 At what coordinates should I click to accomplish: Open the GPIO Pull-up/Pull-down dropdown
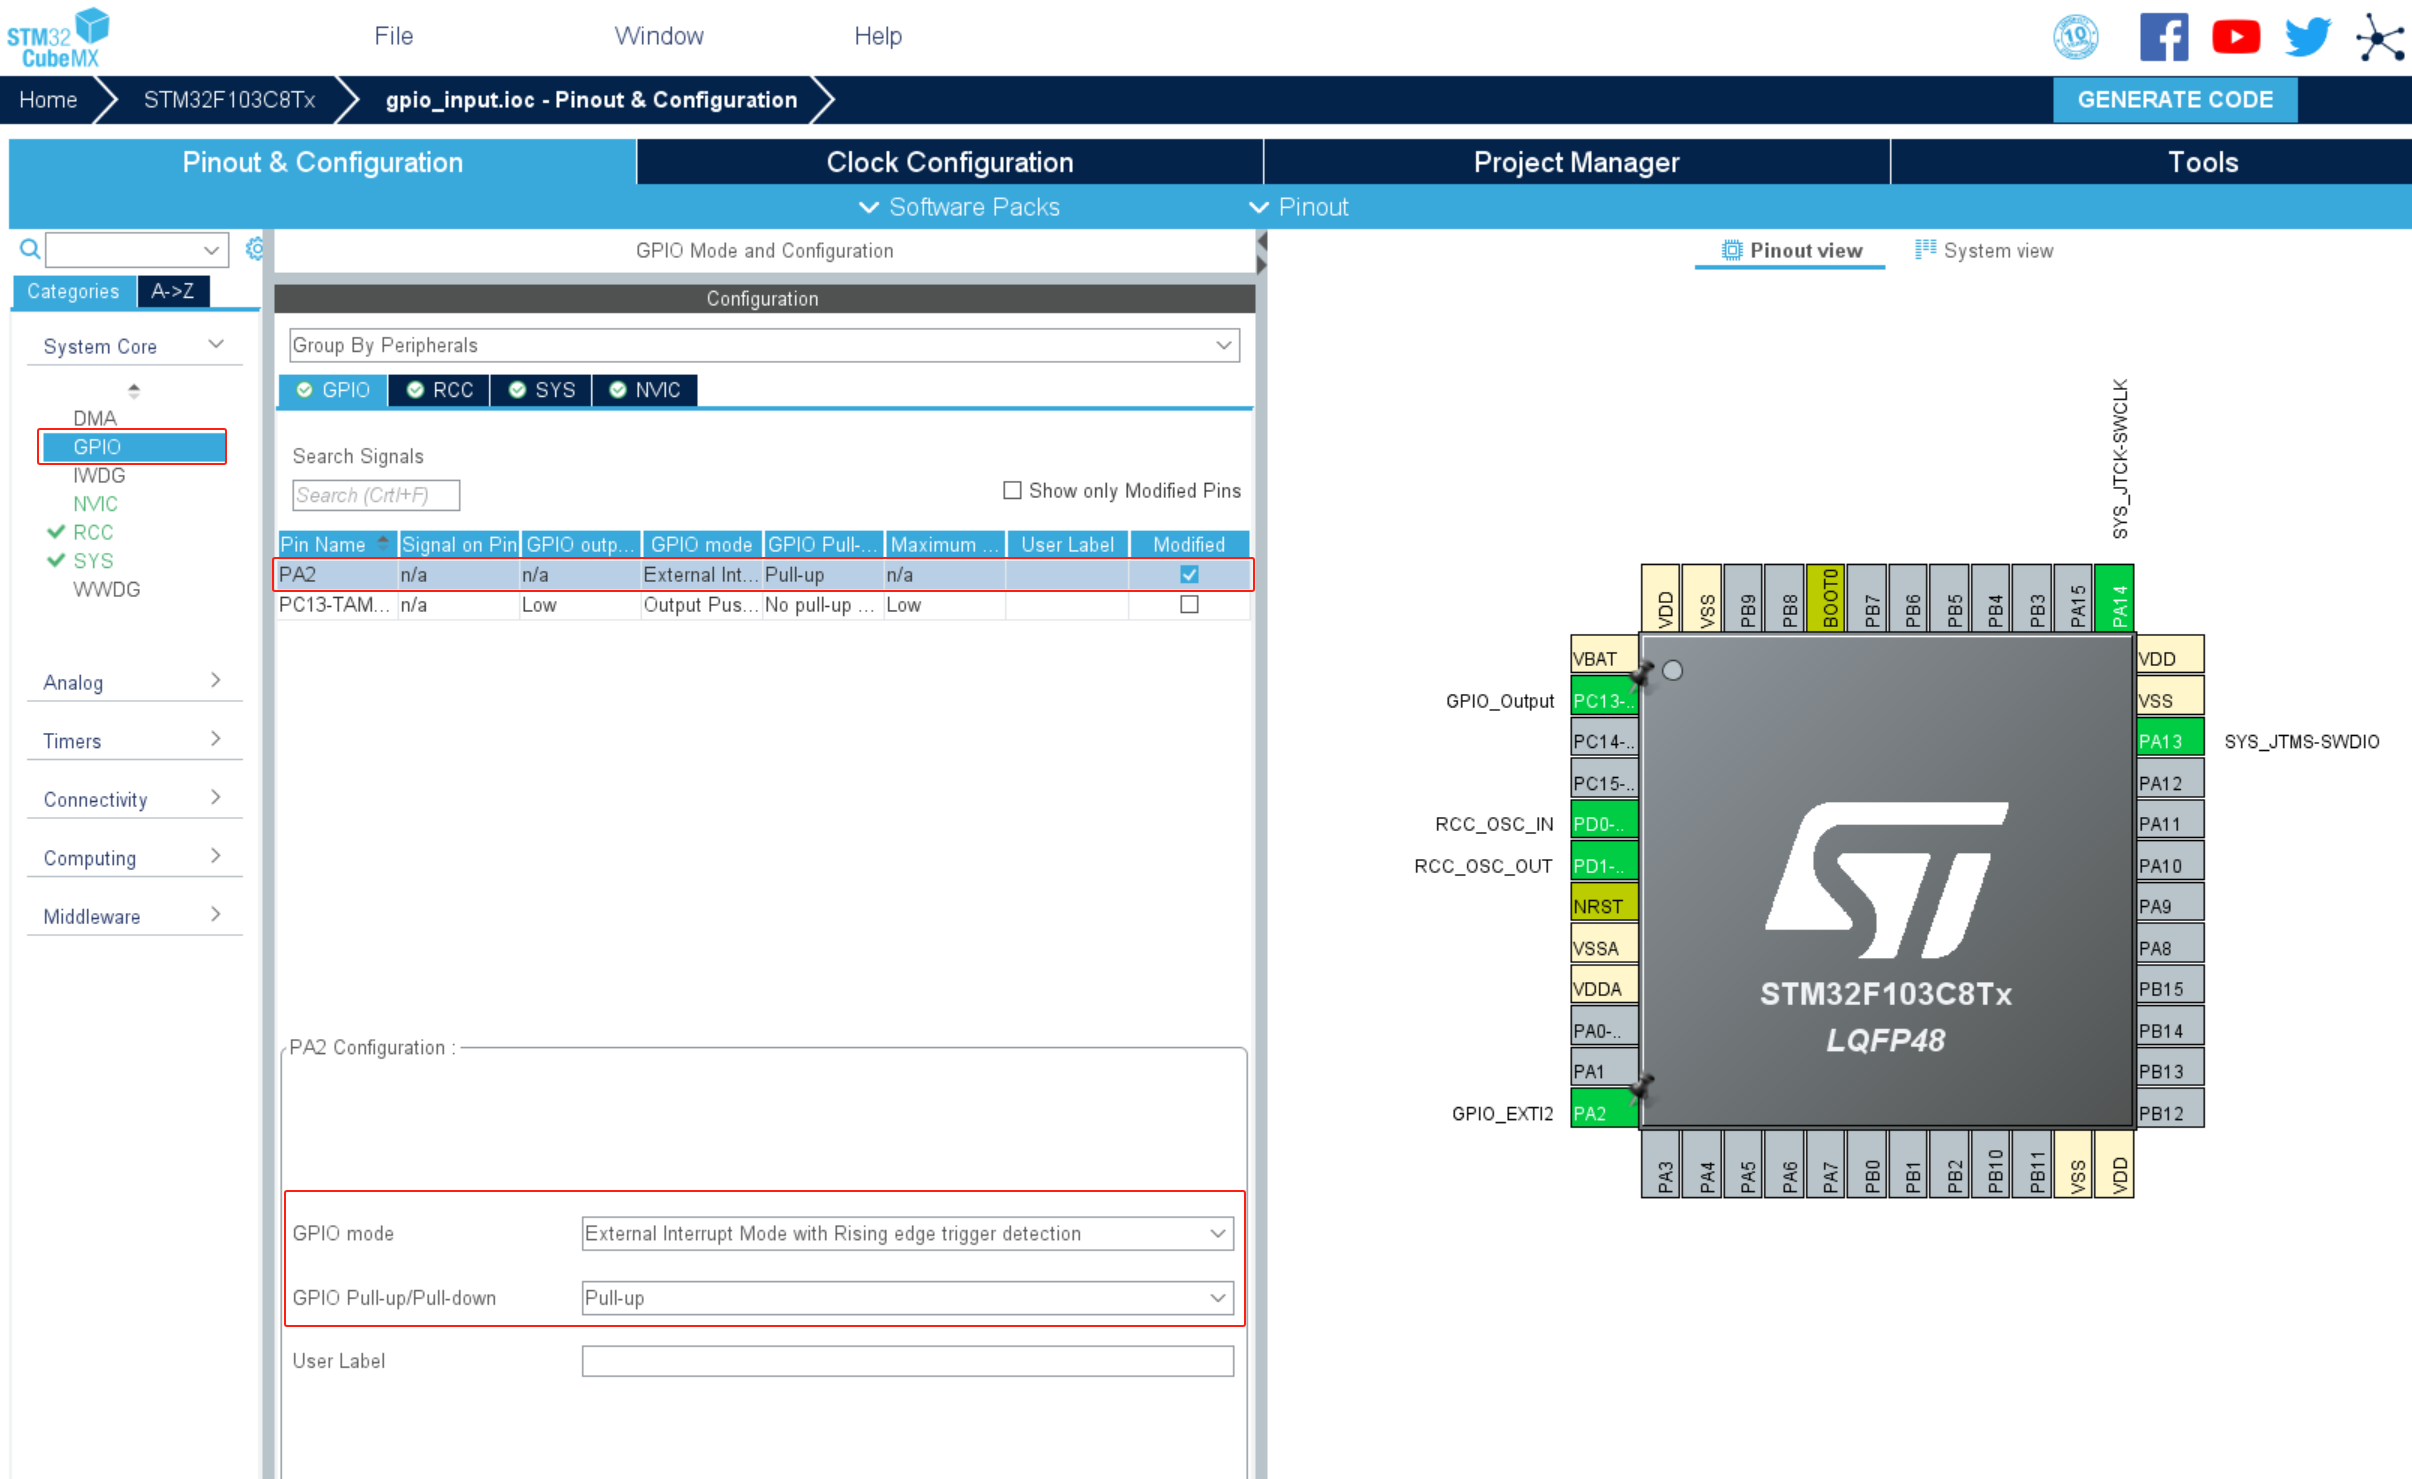click(x=907, y=1297)
